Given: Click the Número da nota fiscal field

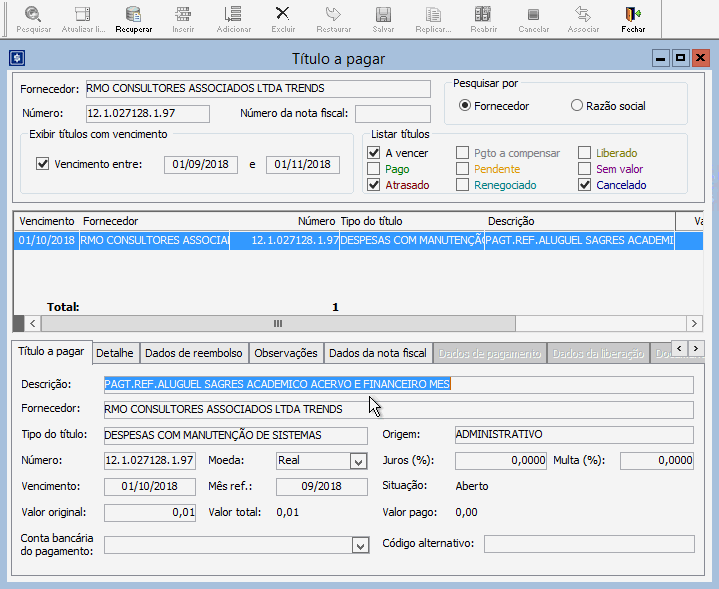Looking at the screenshot, I should (x=392, y=113).
